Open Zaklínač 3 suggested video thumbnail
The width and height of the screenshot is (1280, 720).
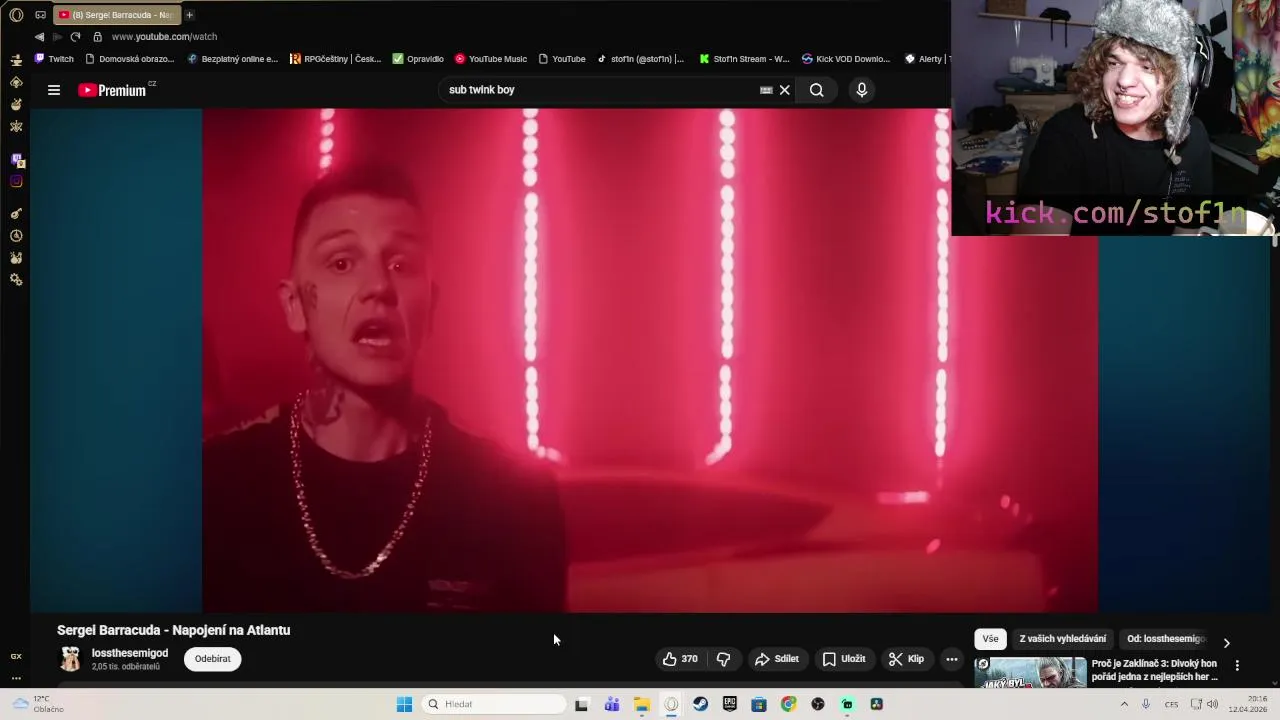point(1030,673)
